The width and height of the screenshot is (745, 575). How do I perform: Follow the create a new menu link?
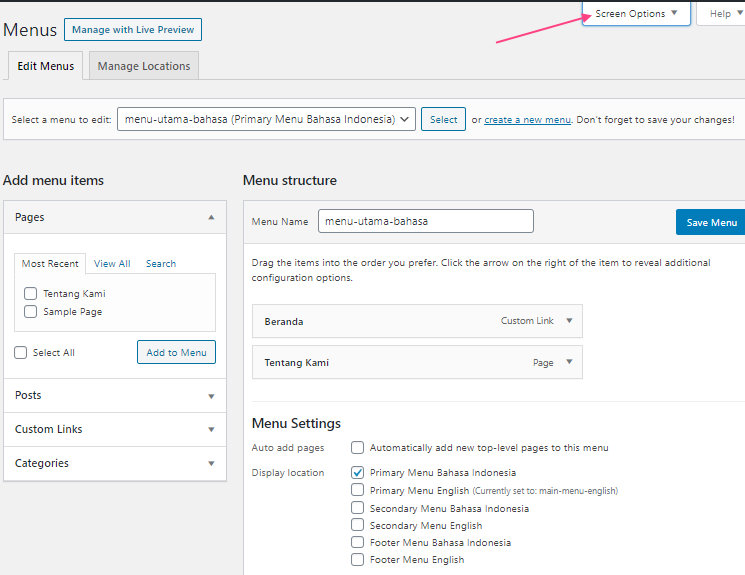click(x=527, y=120)
